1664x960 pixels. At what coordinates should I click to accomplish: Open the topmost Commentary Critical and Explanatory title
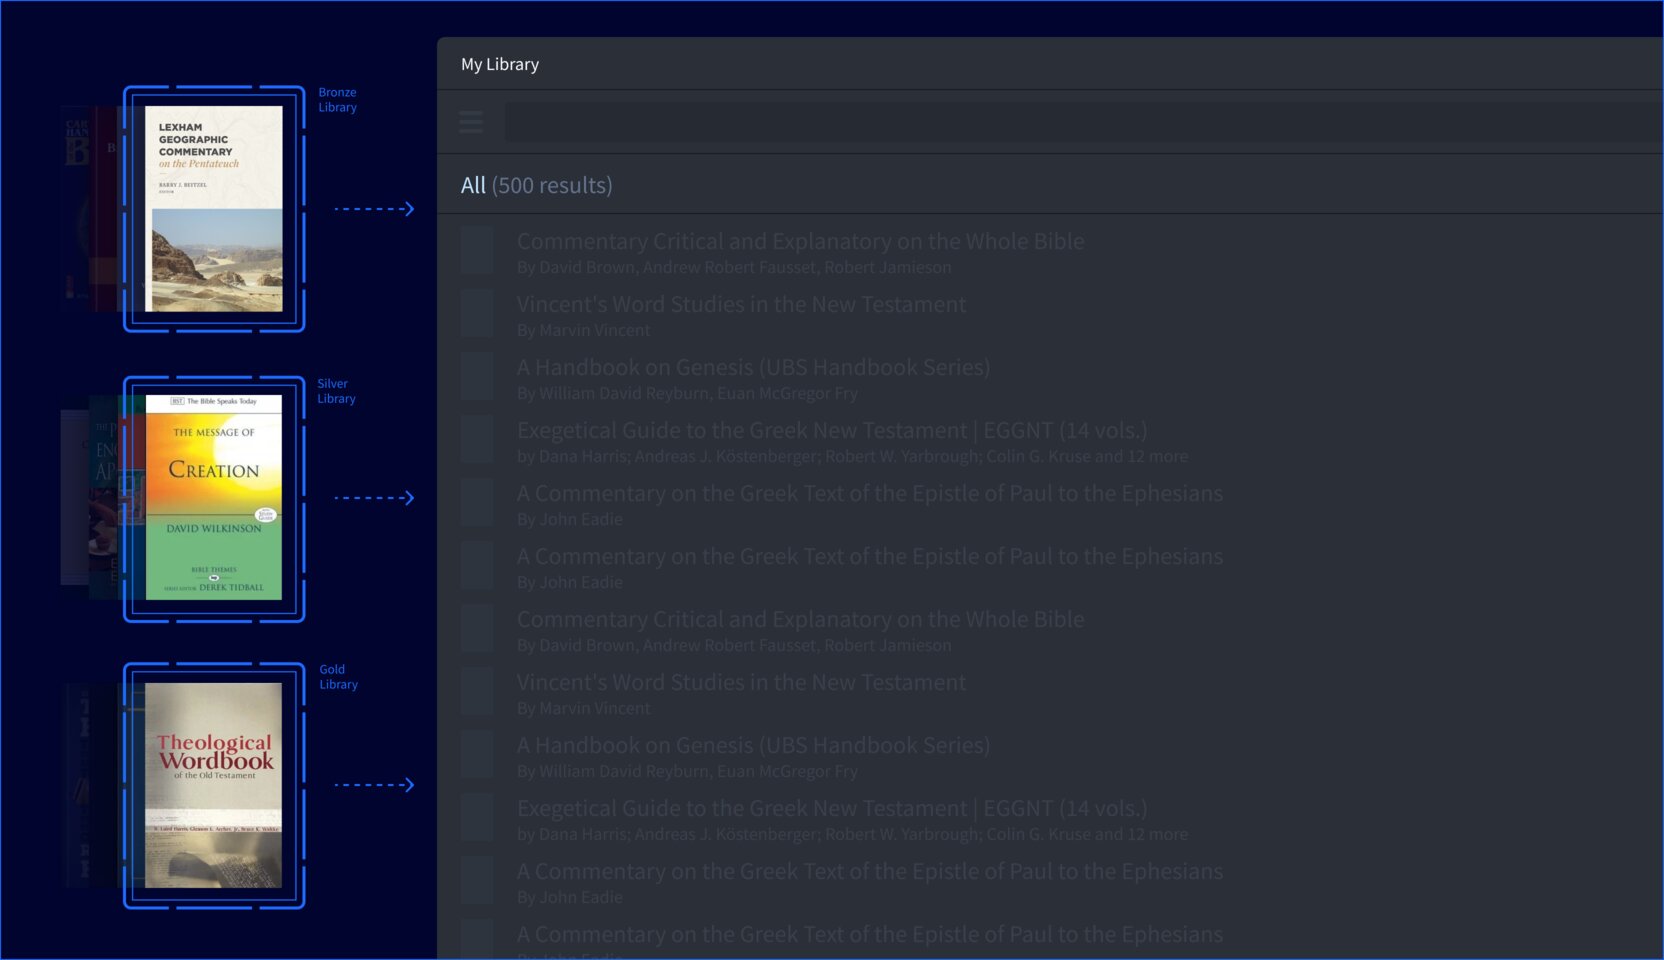tap(800, 241)
